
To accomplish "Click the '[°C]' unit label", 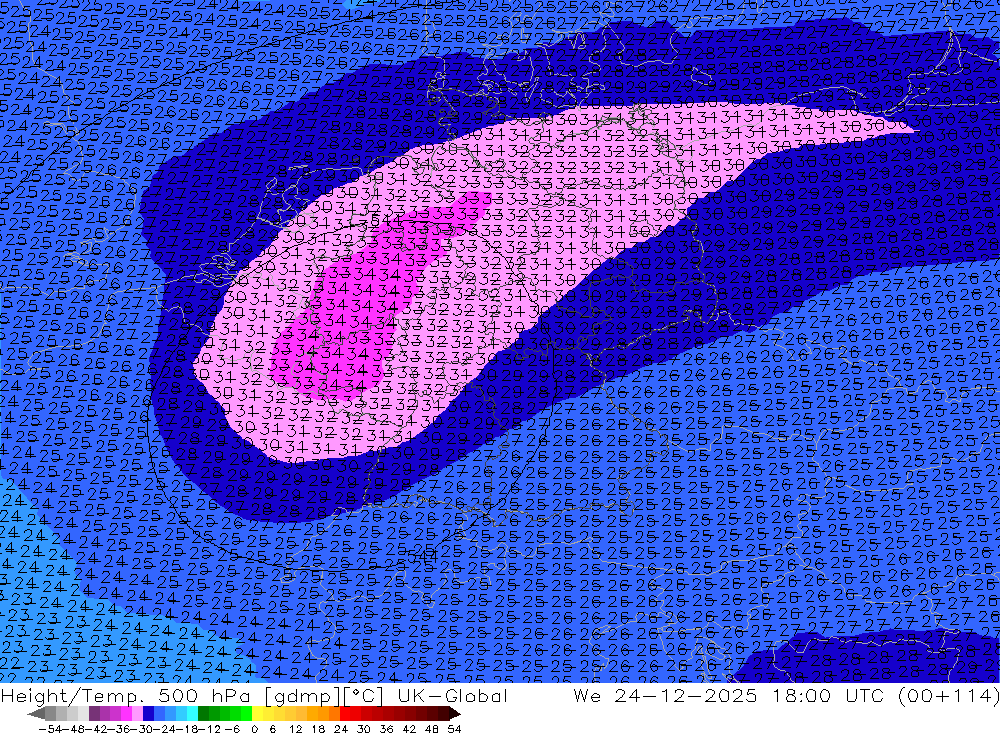I will click(x=363, y=695).
